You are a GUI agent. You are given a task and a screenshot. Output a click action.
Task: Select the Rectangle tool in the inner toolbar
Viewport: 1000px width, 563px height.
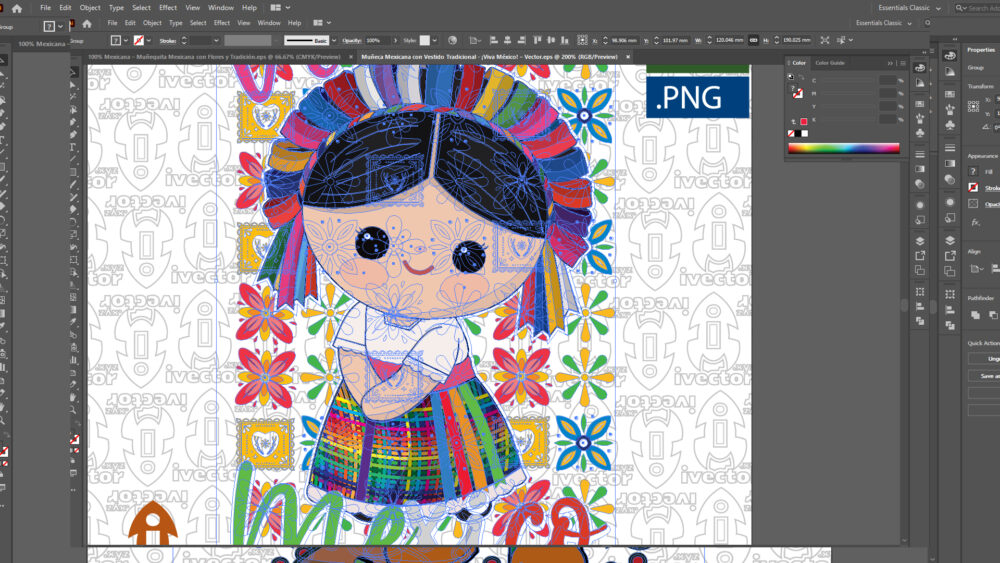coord(73,172)
